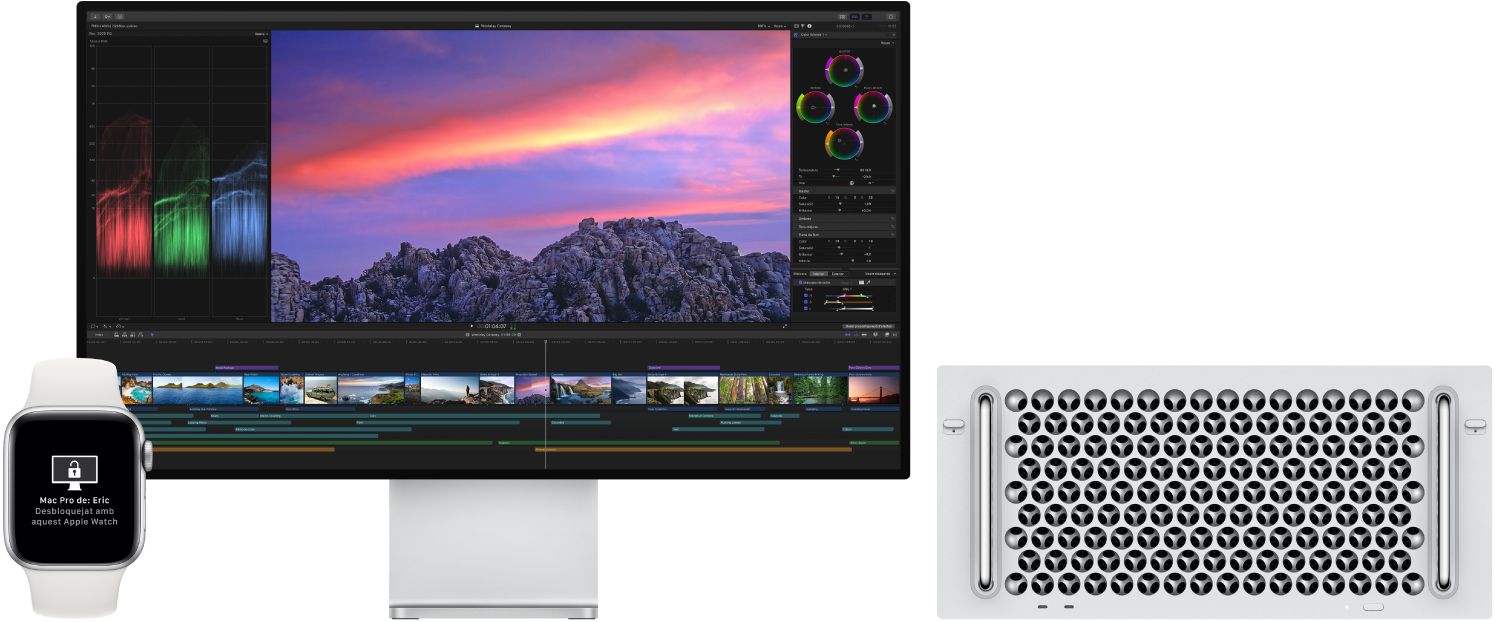Toggle the Màscara de color checkbox
This screenshot has width=1495, height=622.
click(x=800, y=282)
